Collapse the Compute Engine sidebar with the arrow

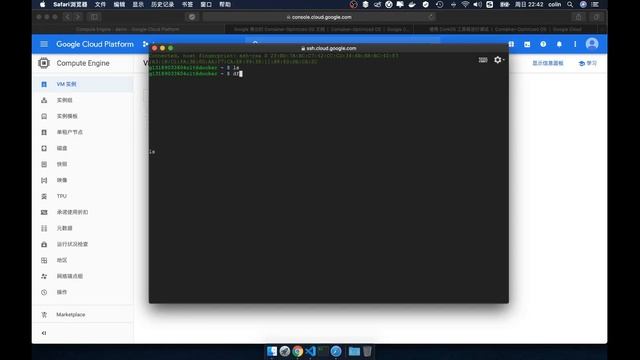(44, 333)
